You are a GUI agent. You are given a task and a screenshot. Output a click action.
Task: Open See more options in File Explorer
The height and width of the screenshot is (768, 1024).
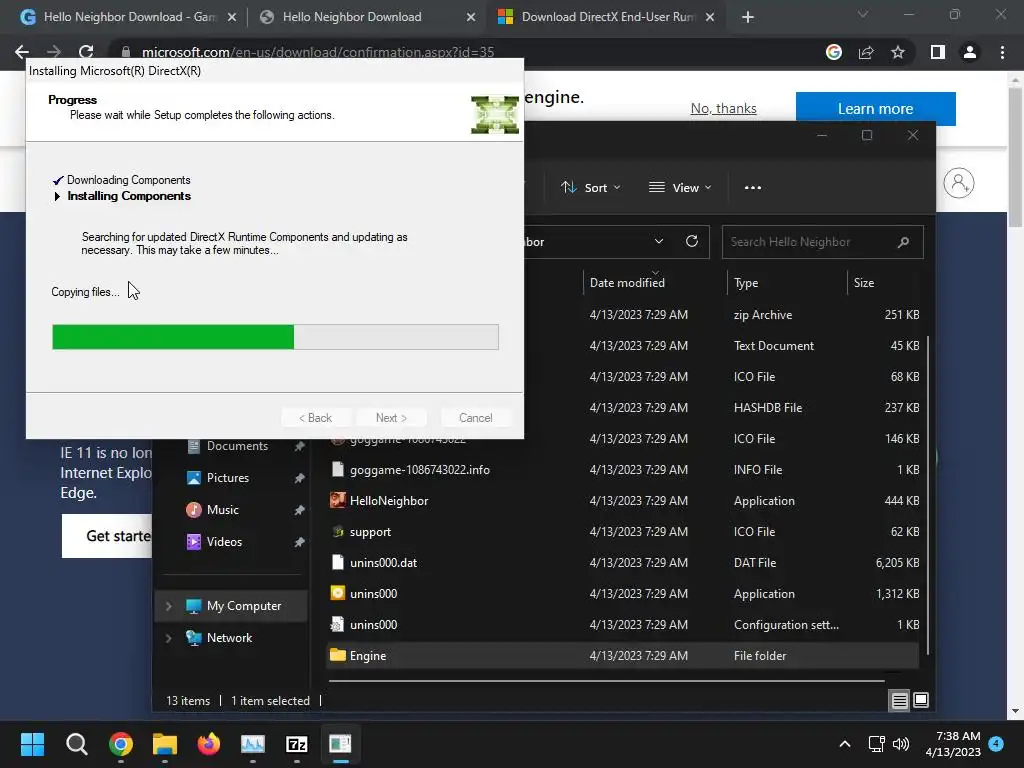pos(752,187)
